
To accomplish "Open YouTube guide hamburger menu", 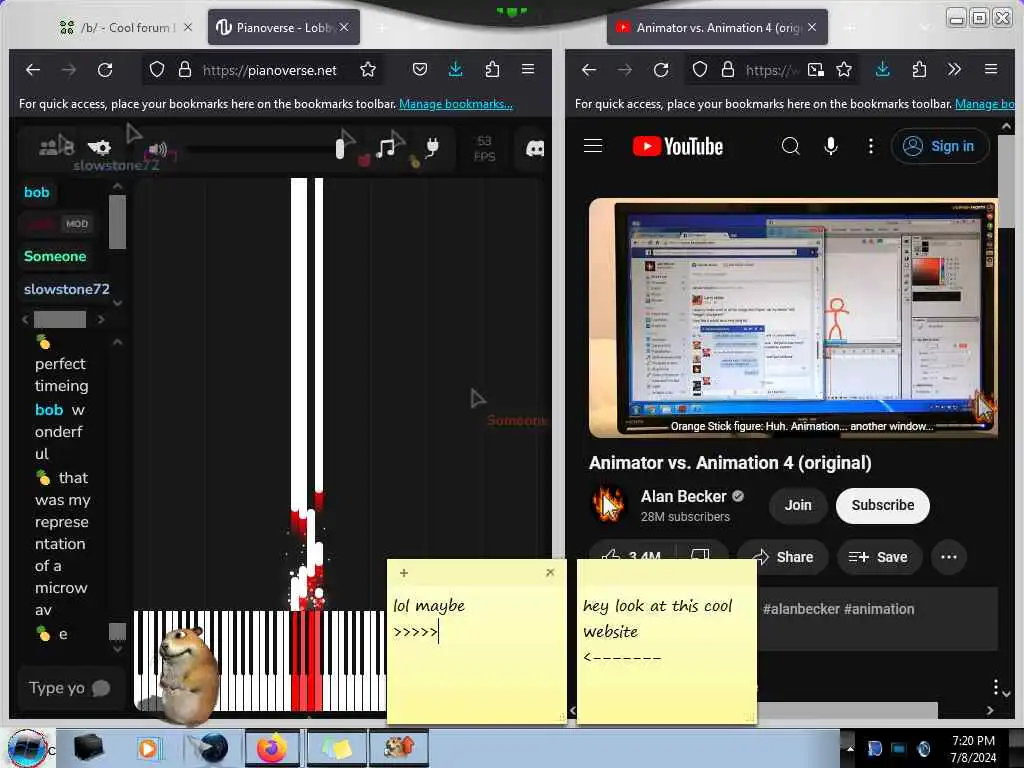I will (x=593, y=146).
